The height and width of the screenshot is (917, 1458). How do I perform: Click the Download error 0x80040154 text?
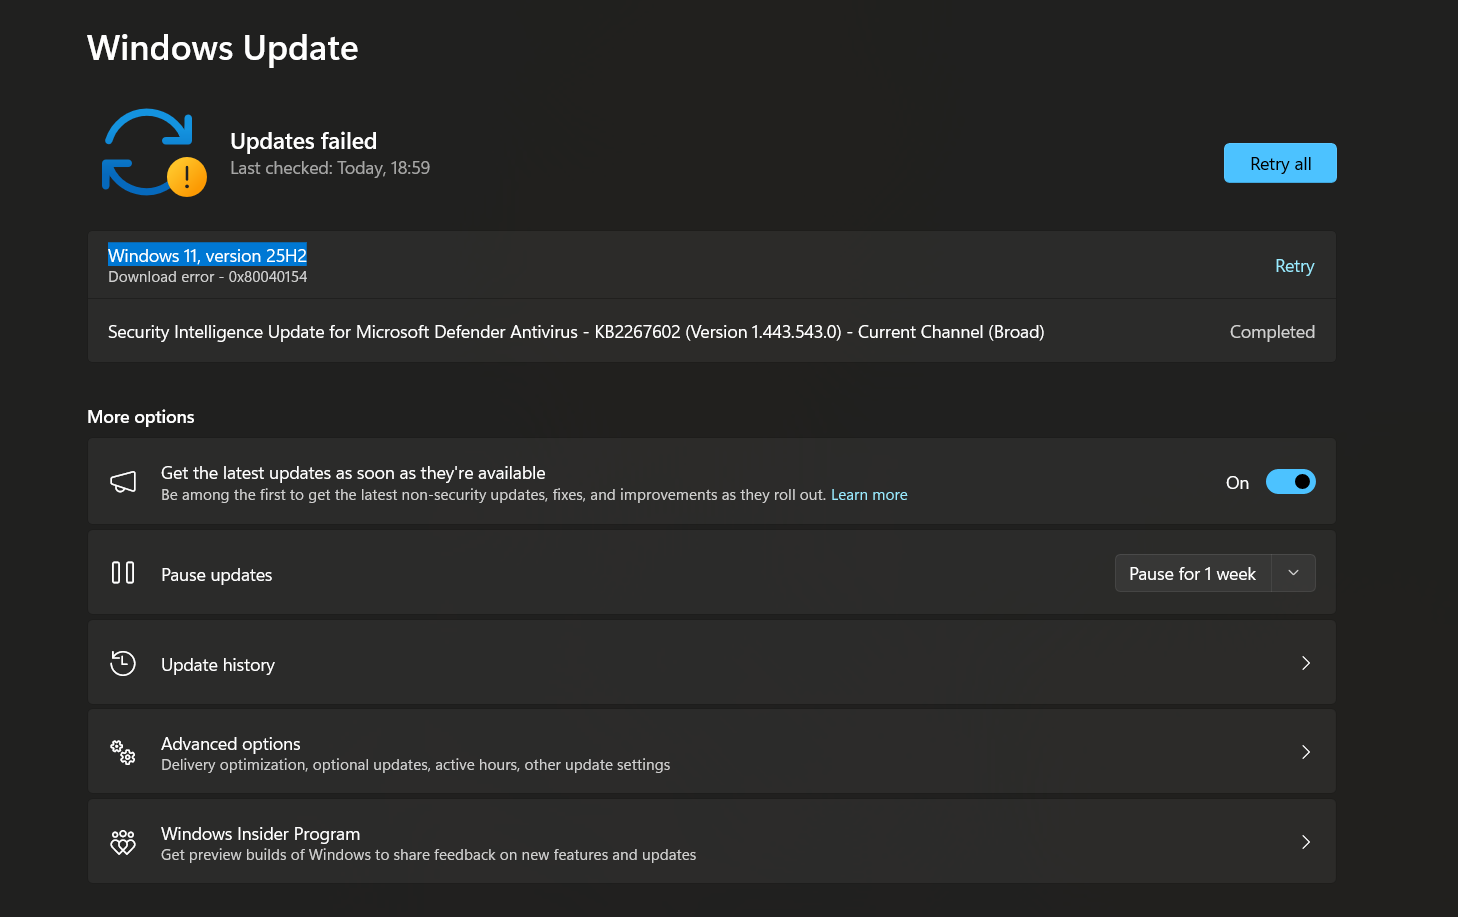click(x=207, y=277)
